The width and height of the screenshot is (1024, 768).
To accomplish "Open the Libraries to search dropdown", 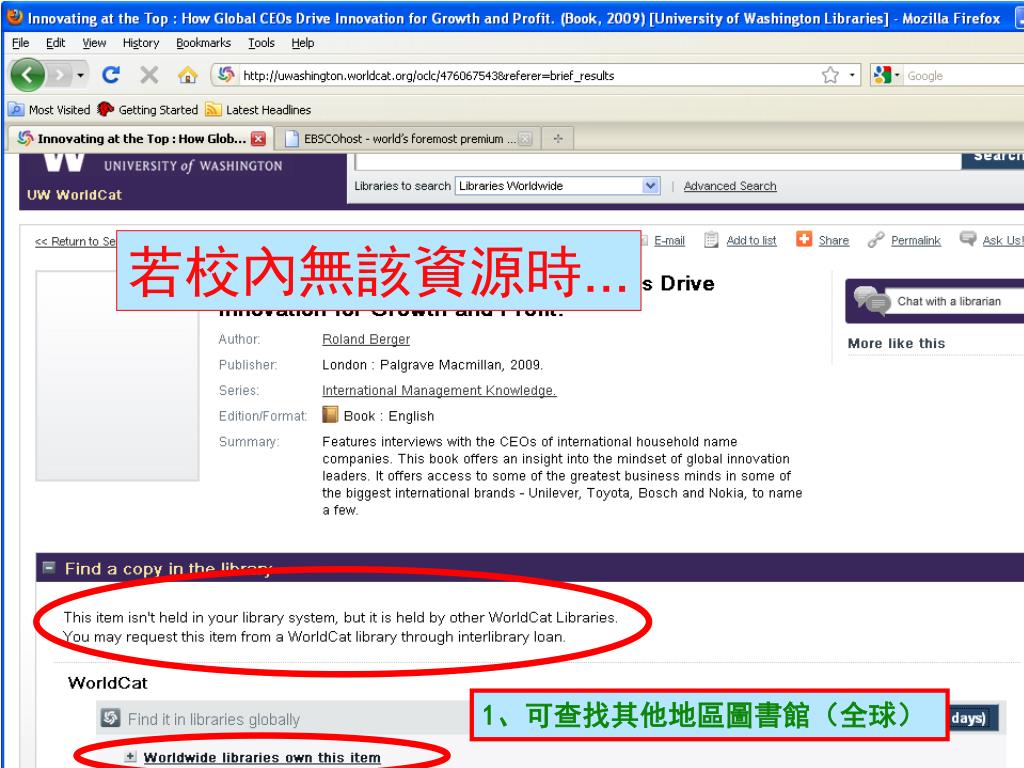I will (x=558, y=186).
